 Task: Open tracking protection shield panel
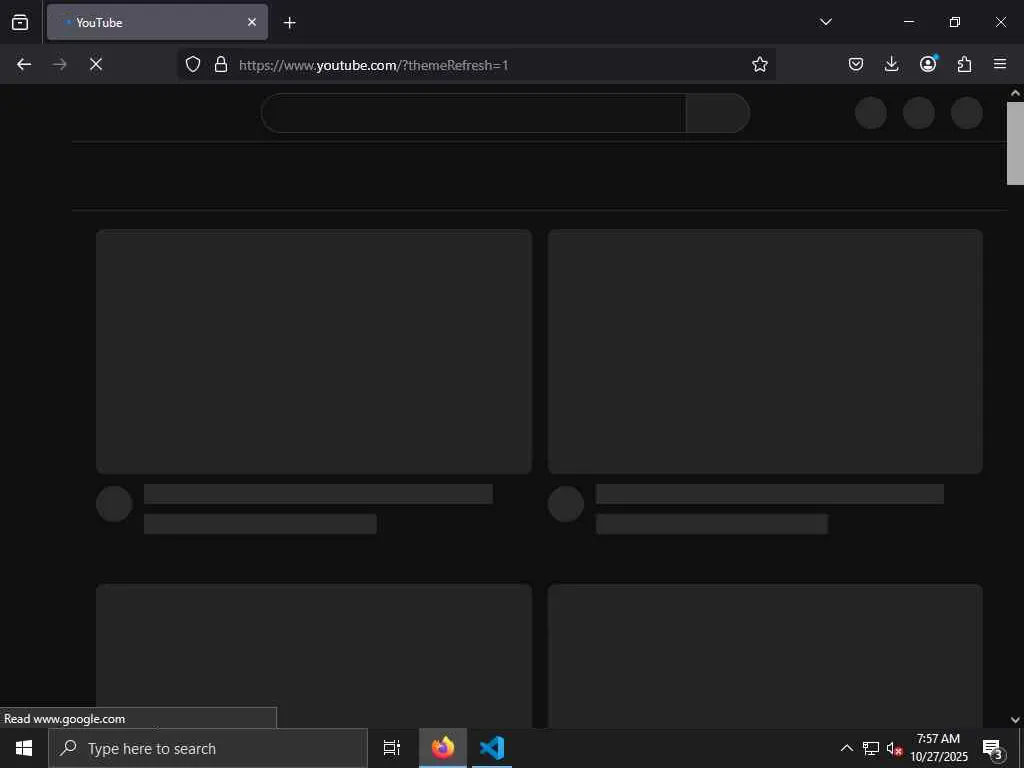tap(193, 64)
